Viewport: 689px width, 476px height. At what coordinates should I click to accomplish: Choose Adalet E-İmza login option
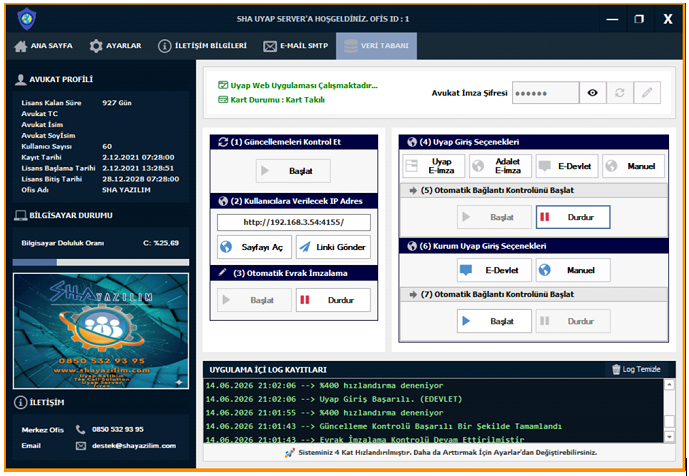(500, 166)
